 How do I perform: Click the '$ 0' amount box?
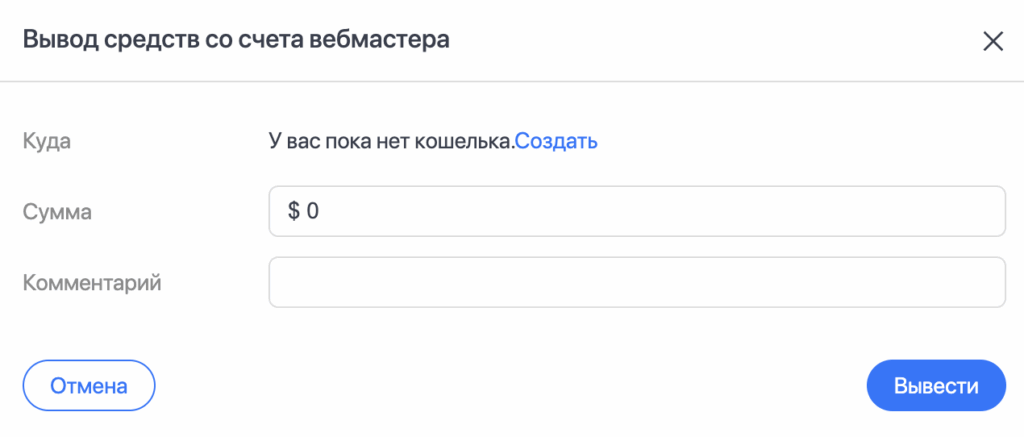pyautogui.click(x=636, y=211)
